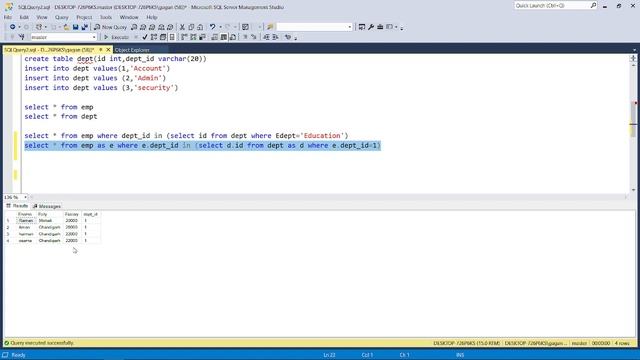Select row 4 header in results grid

8,240
